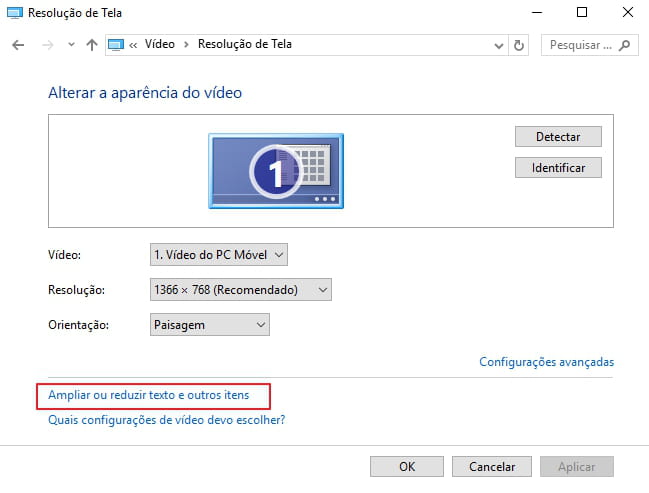Click the window title bar monitor icon
This screenshot has width=649, height=493.
point(15,13)
